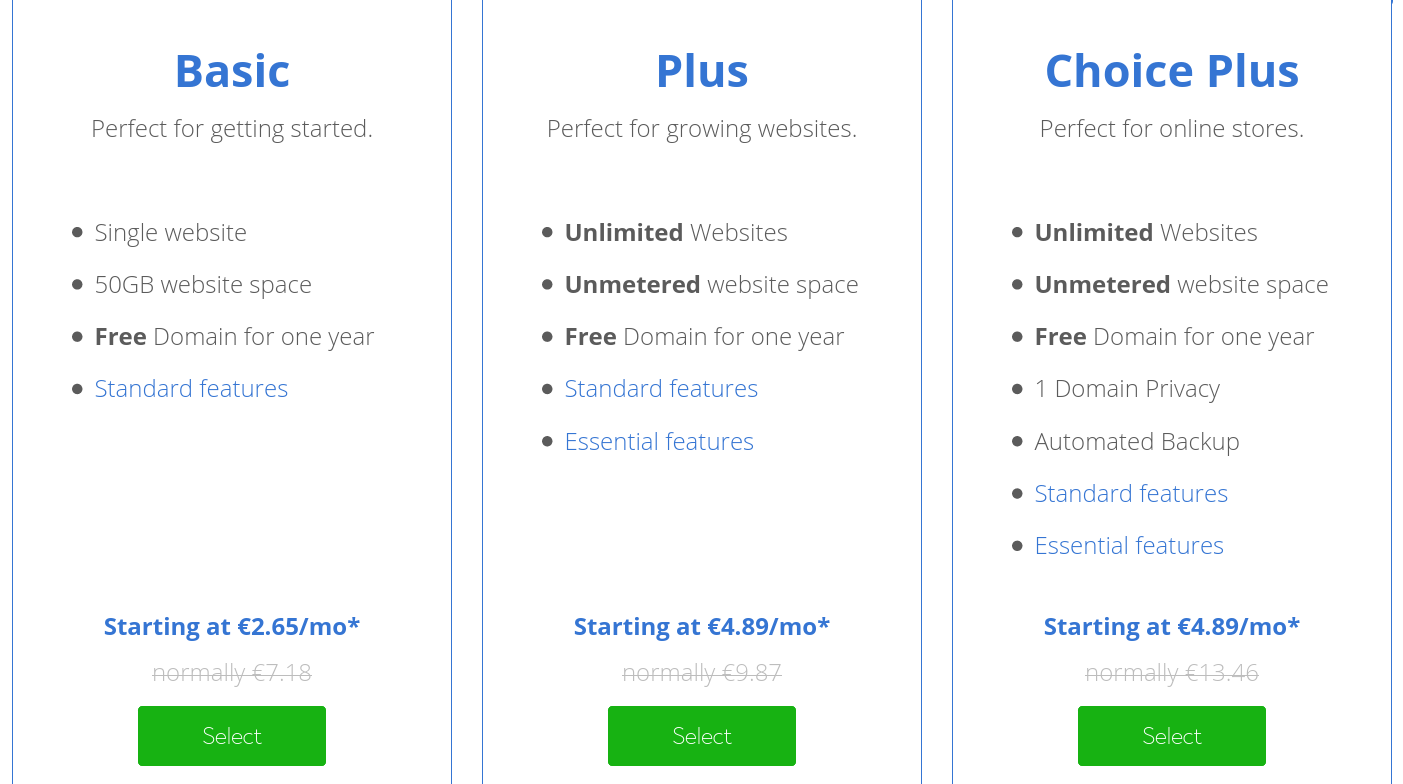The image size is (1403, 784).
Task: Click the Choice Plus plan heading
Action: click(x=1172, y=71)
